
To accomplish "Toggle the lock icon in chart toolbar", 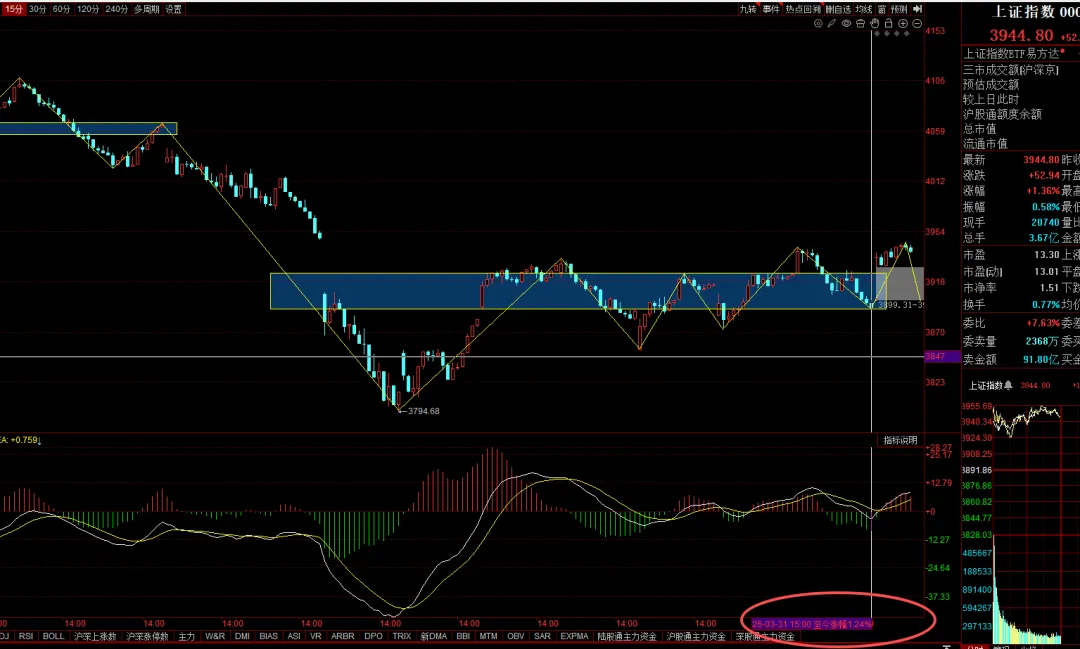I will [889, 23].
